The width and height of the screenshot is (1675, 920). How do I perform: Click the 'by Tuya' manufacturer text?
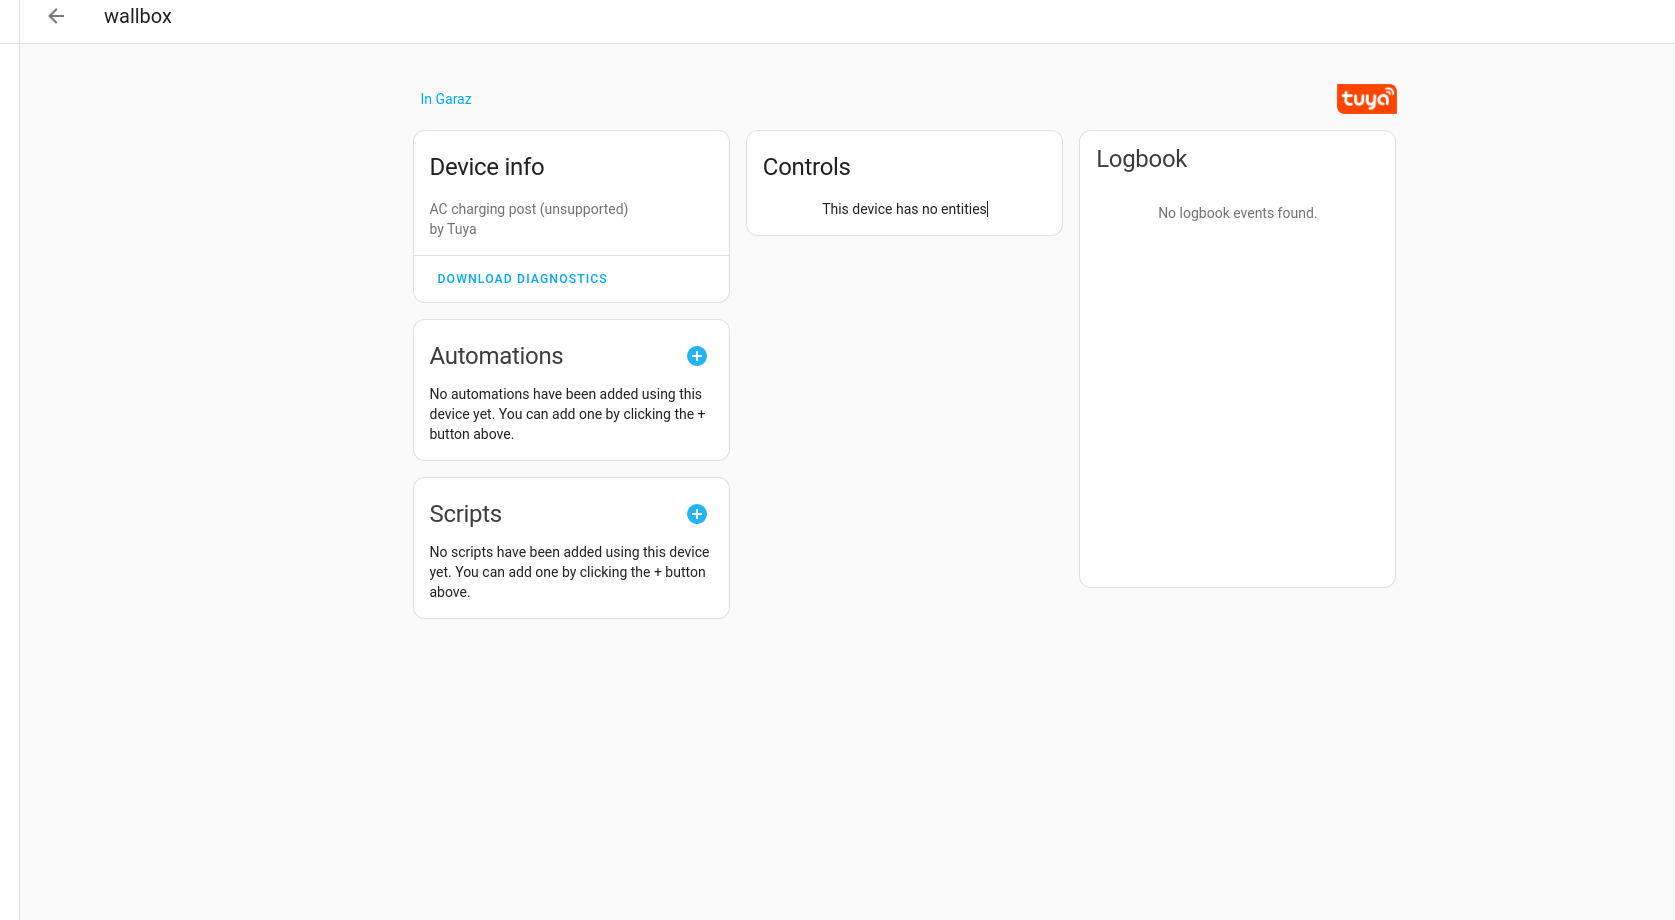452,229
